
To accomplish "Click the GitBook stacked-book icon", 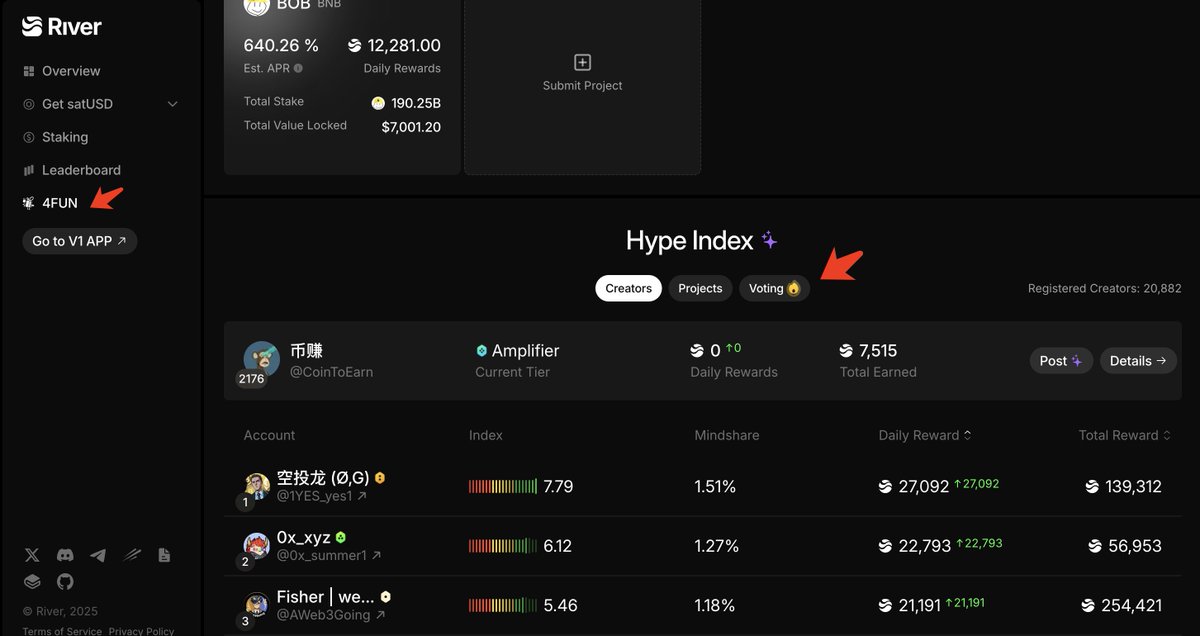I will 32,581.
